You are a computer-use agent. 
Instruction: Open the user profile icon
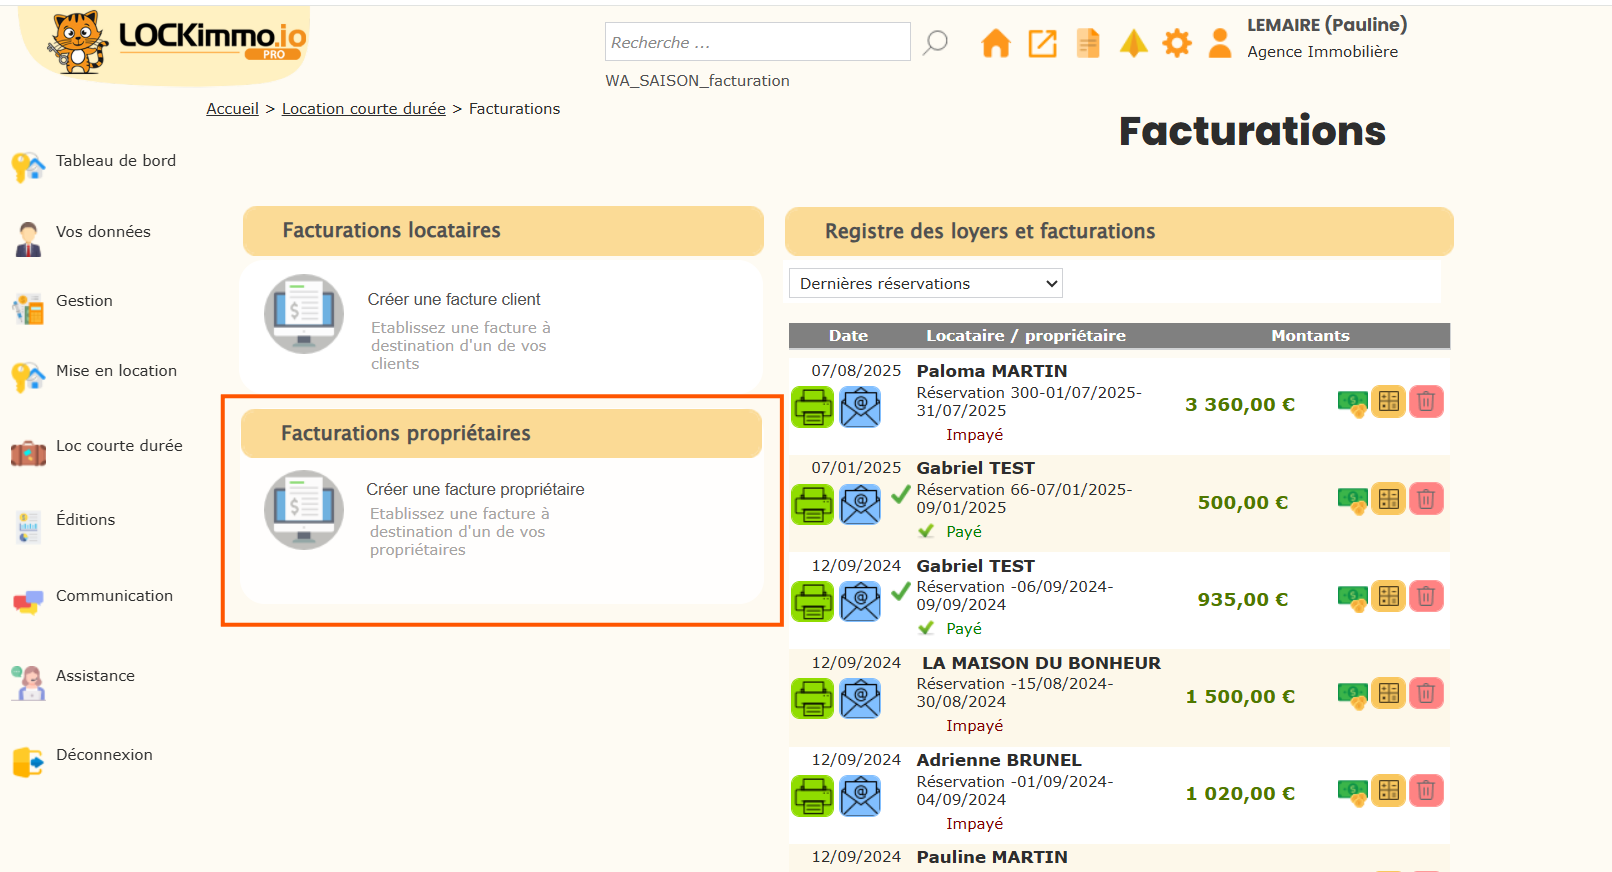point(1219,43)
